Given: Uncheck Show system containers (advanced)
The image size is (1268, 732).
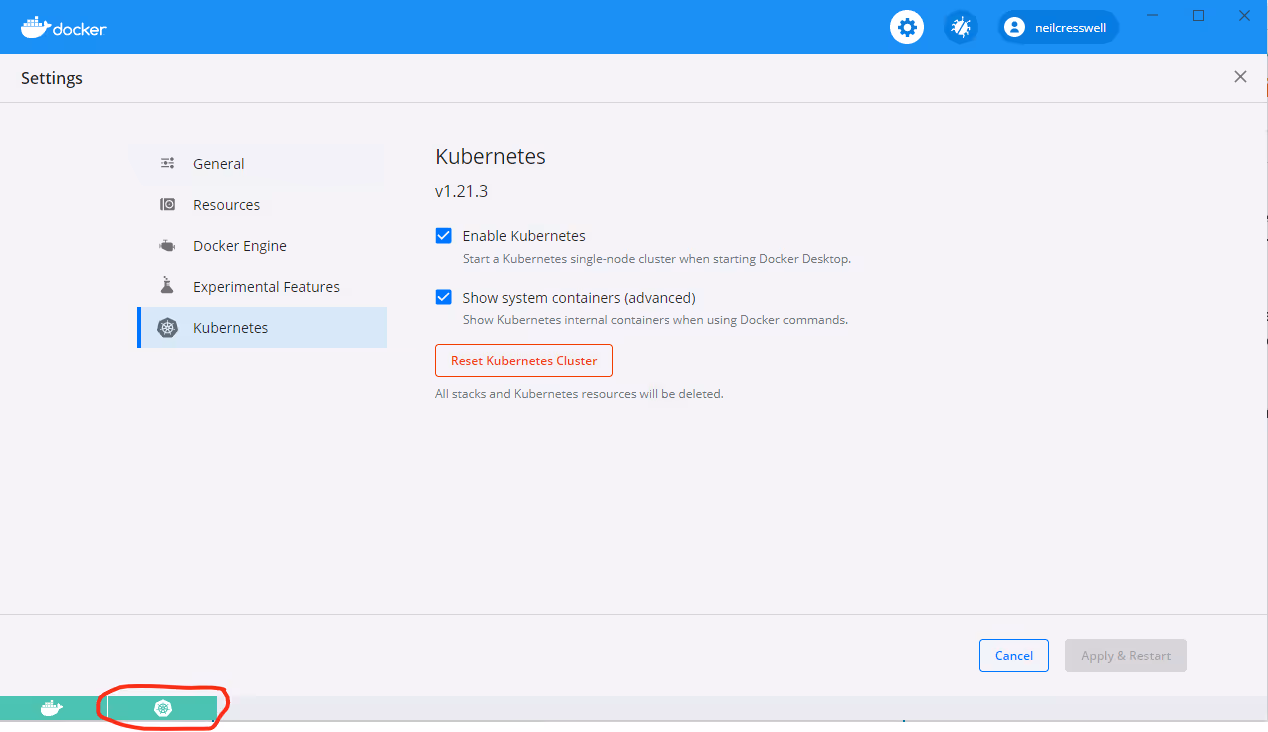Looking at the screenshot, I should click(444, 297).
